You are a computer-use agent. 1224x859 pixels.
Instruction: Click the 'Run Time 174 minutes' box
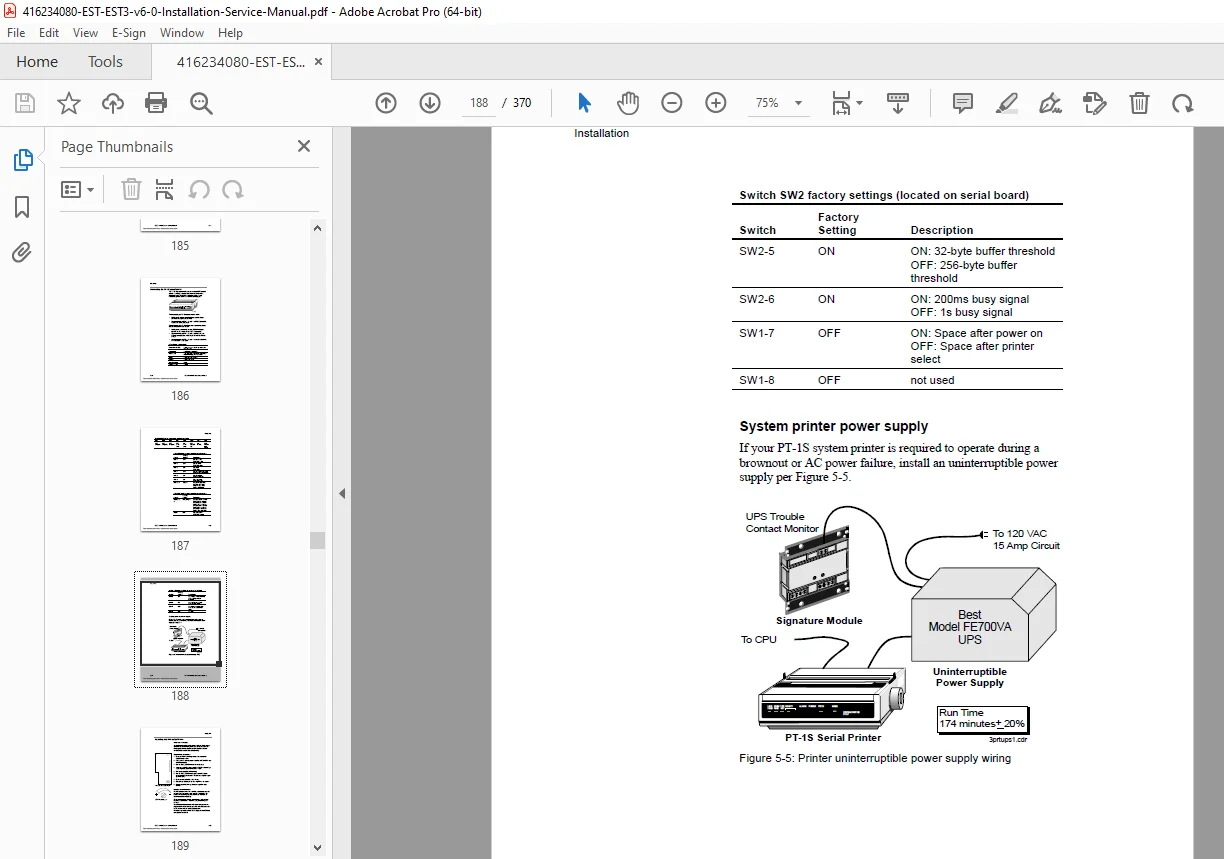(982, 719)
